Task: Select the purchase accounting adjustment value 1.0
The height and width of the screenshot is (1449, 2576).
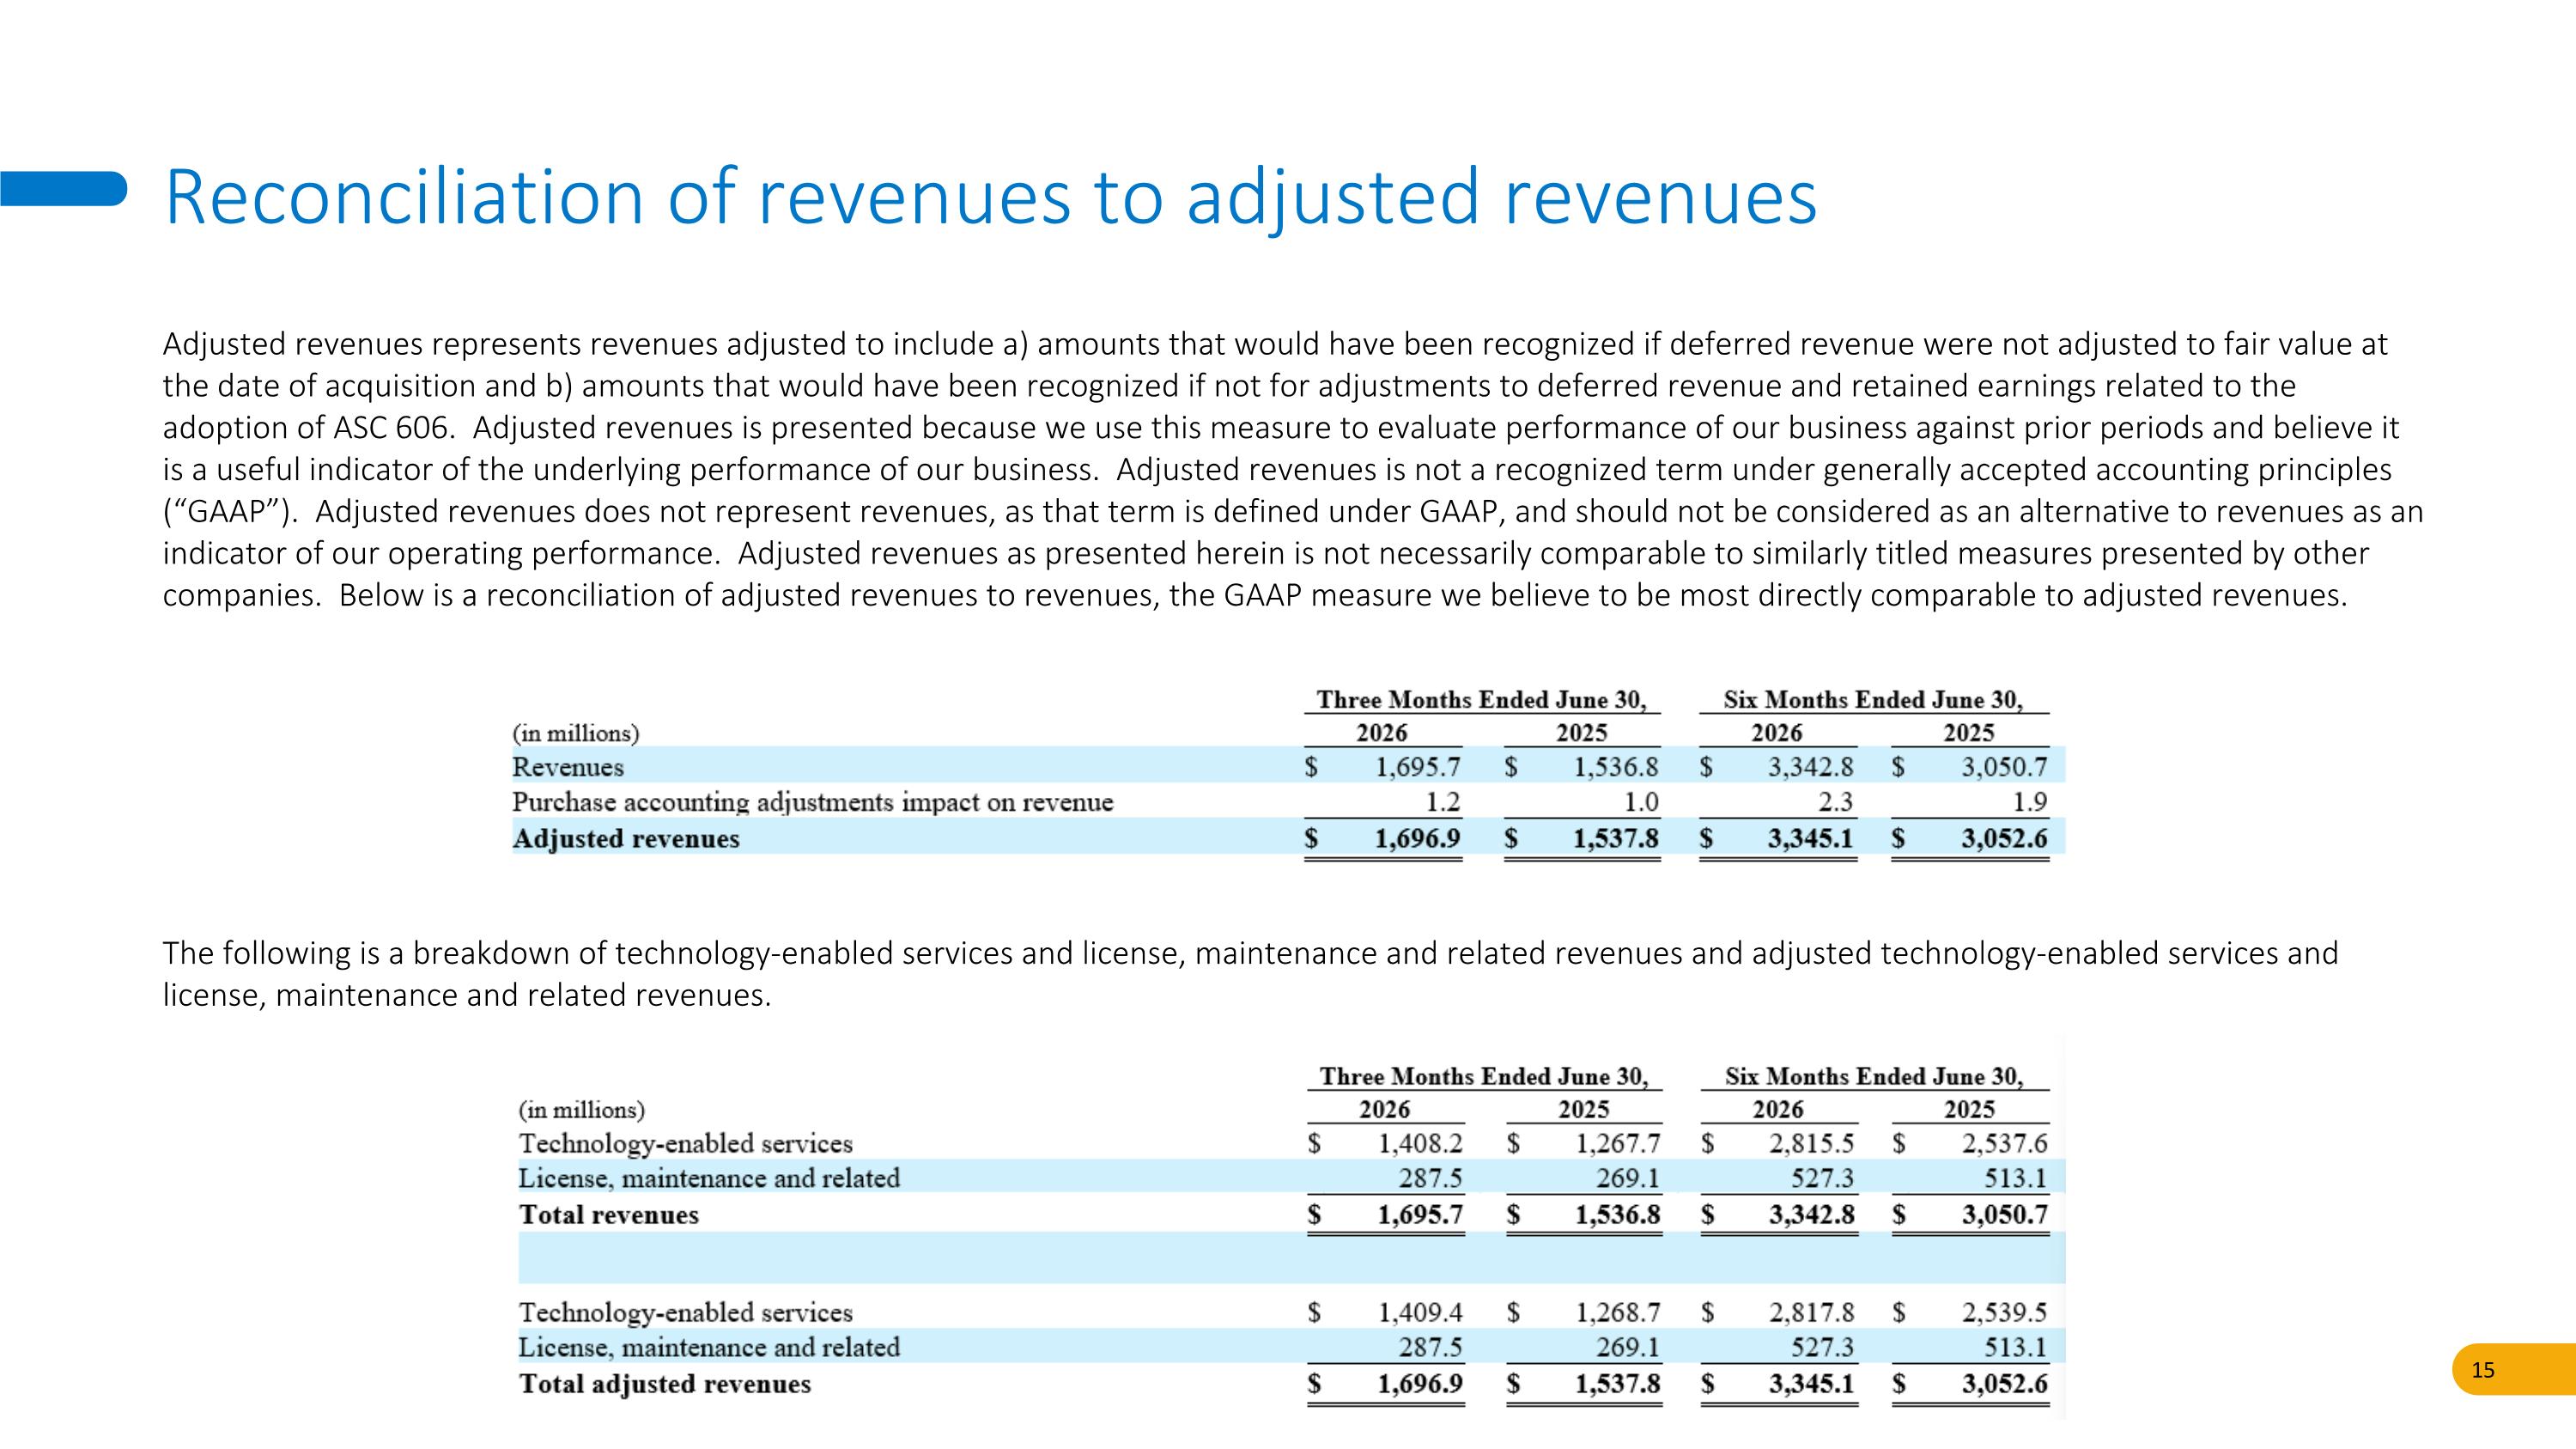Action: tap(1640, 802)
